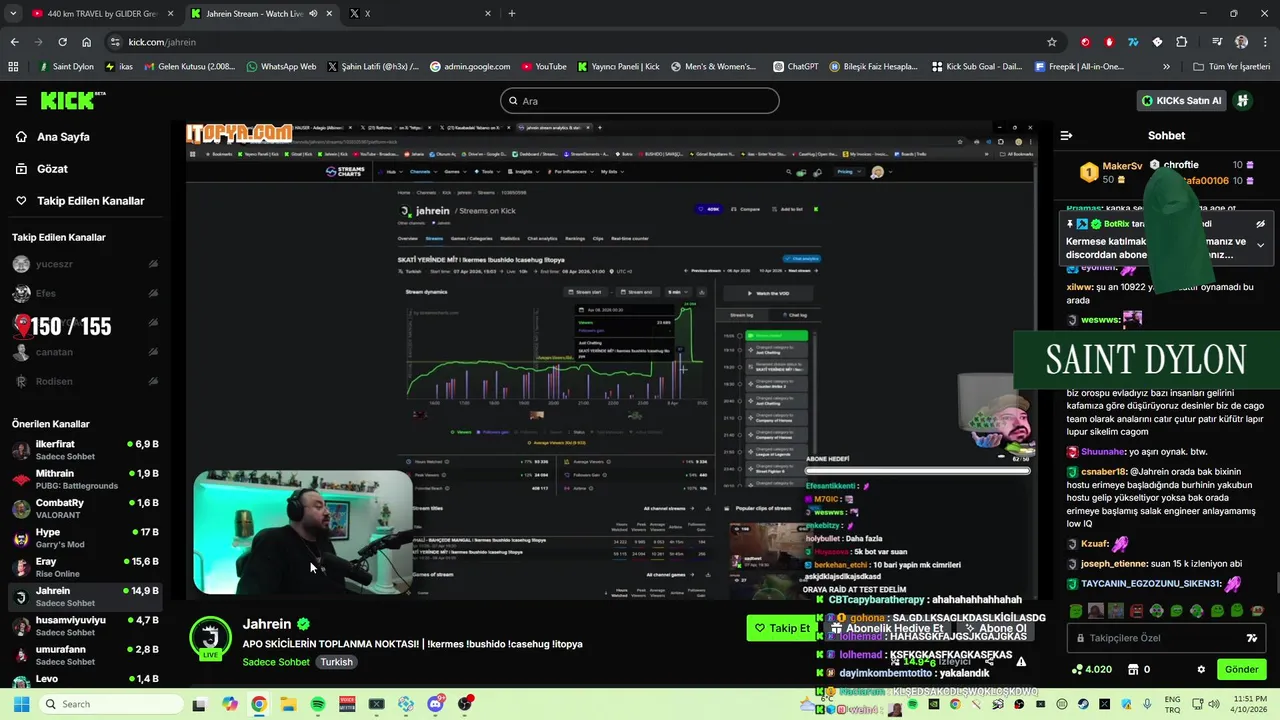Toggle Takip Et to follow Jahrein
Viewport: 1280px width, 720px height.
[782, 628]
